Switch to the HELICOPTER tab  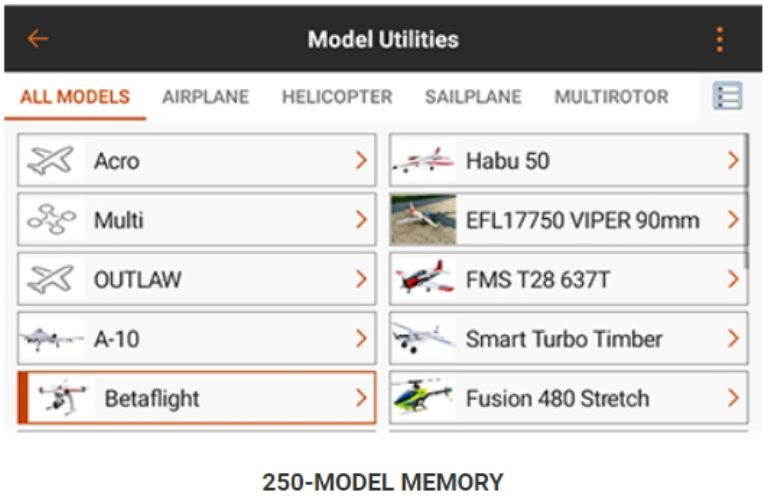(x=337, y=97)
